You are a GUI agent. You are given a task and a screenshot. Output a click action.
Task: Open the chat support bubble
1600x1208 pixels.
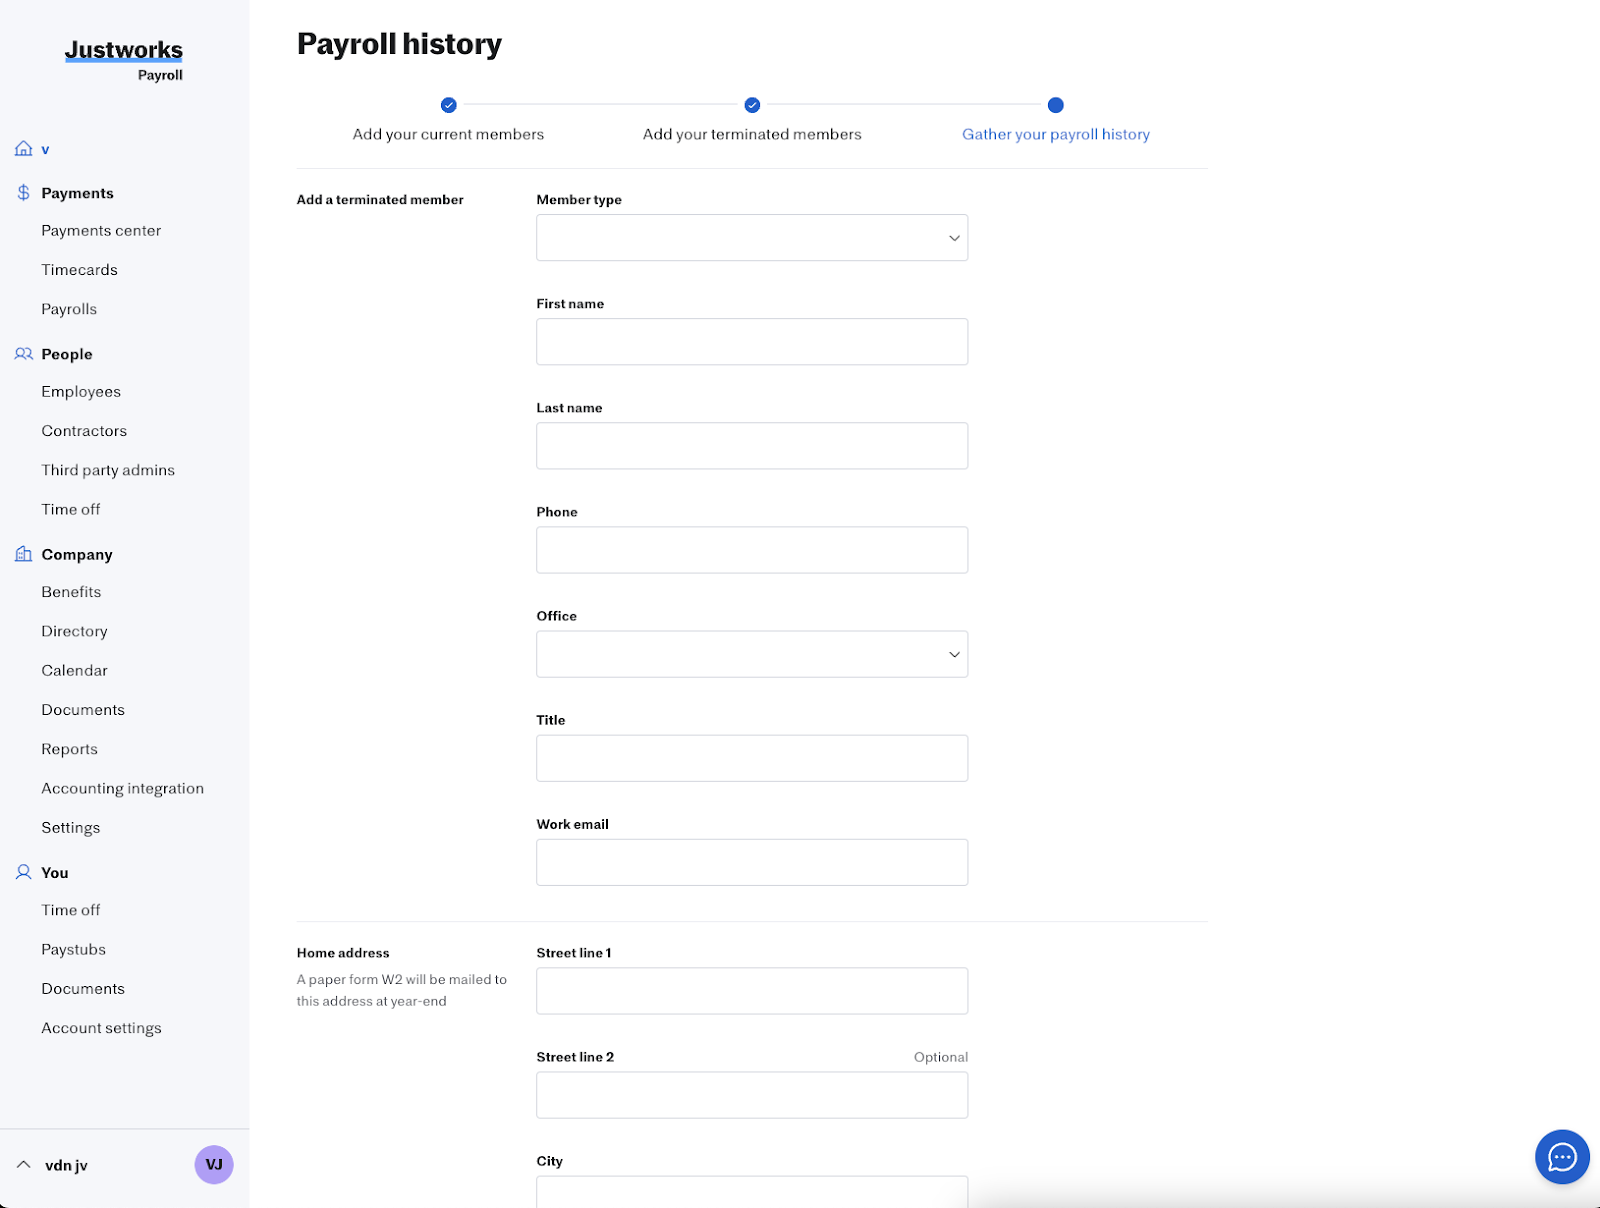click(x=1562, y=1157)
